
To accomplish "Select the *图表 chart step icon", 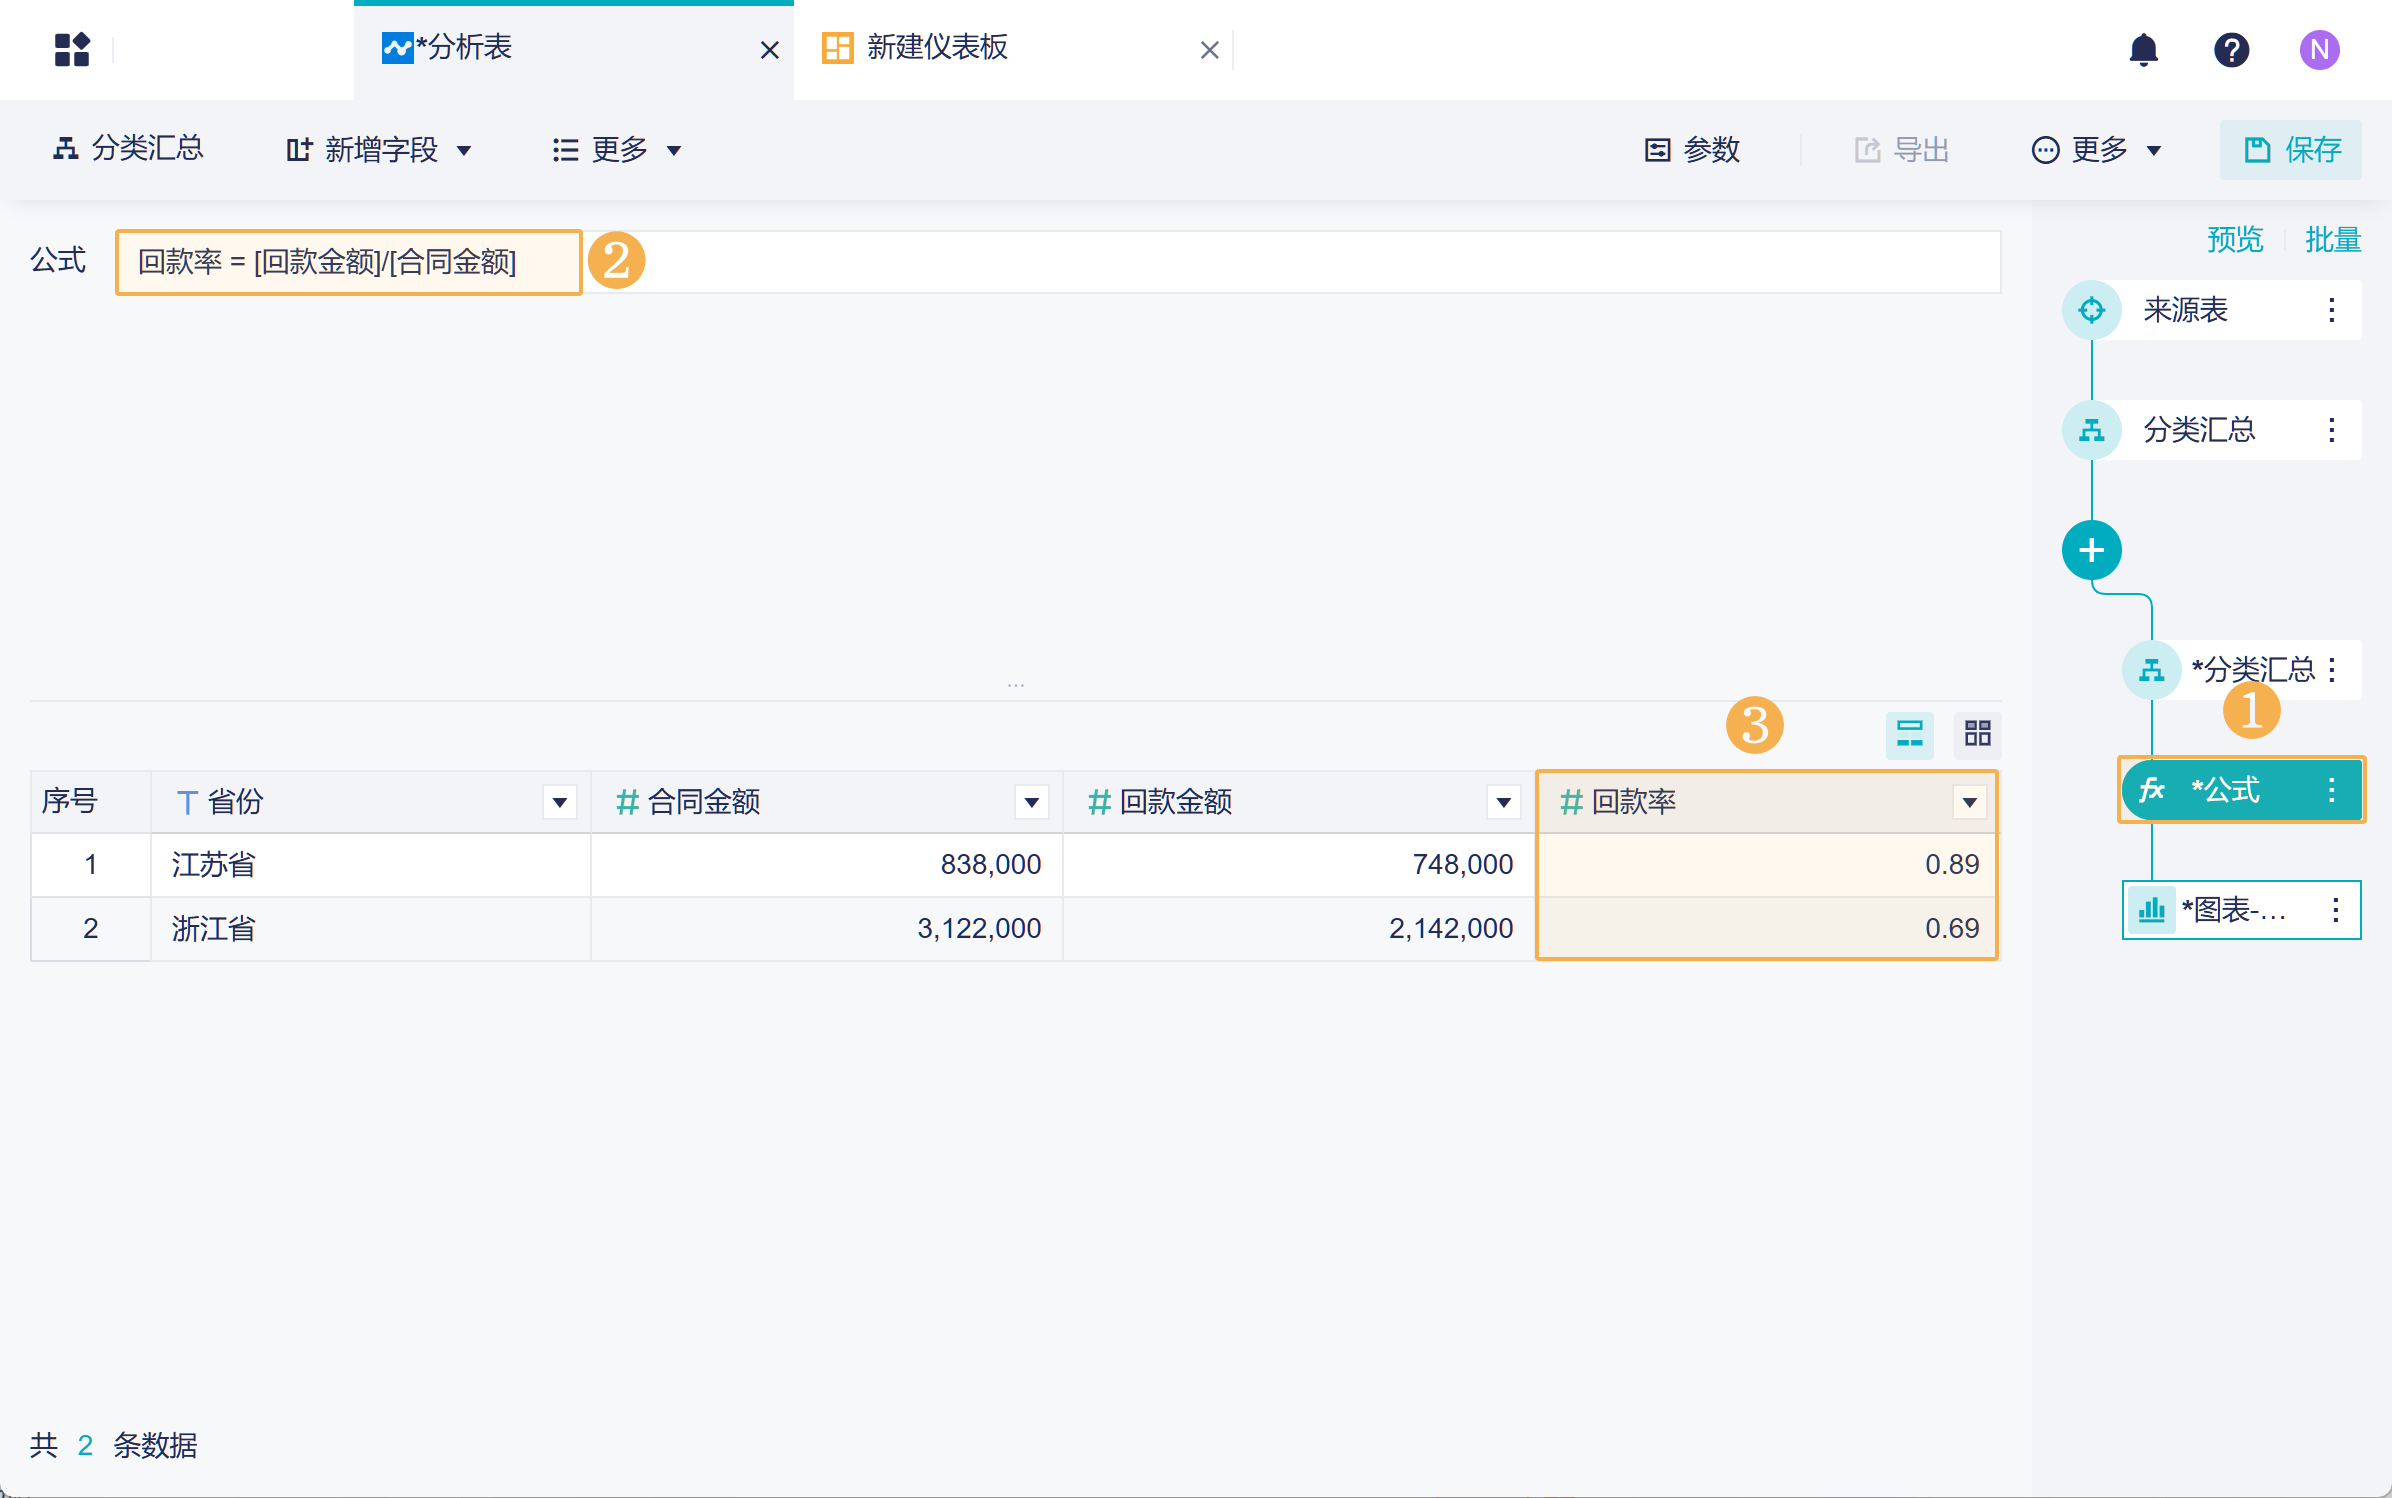I will tap(2151, 910).
